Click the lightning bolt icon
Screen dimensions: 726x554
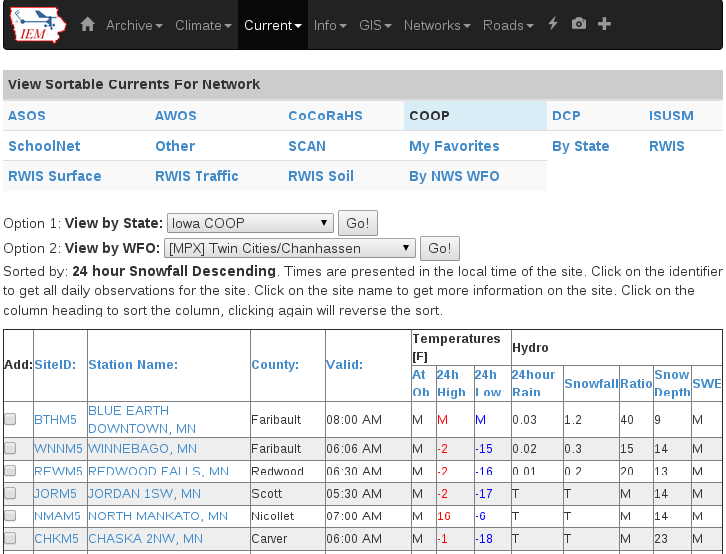click(x=553, y=24)
